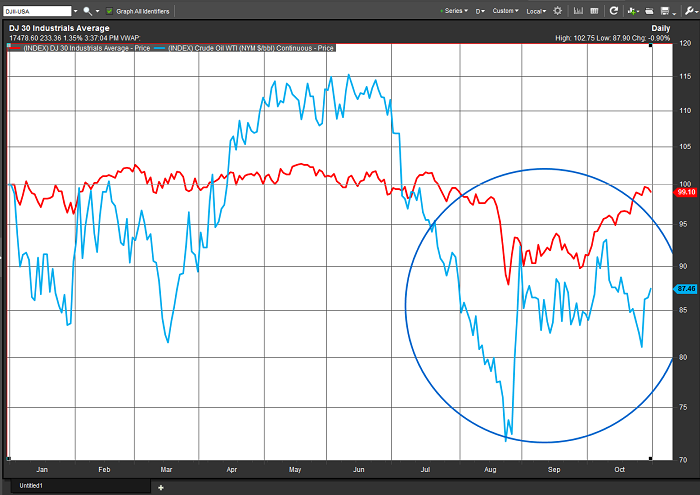This screenshot has width=700, height=495.
Task: Click the search magnifier icon
Action: coord(88,10)
